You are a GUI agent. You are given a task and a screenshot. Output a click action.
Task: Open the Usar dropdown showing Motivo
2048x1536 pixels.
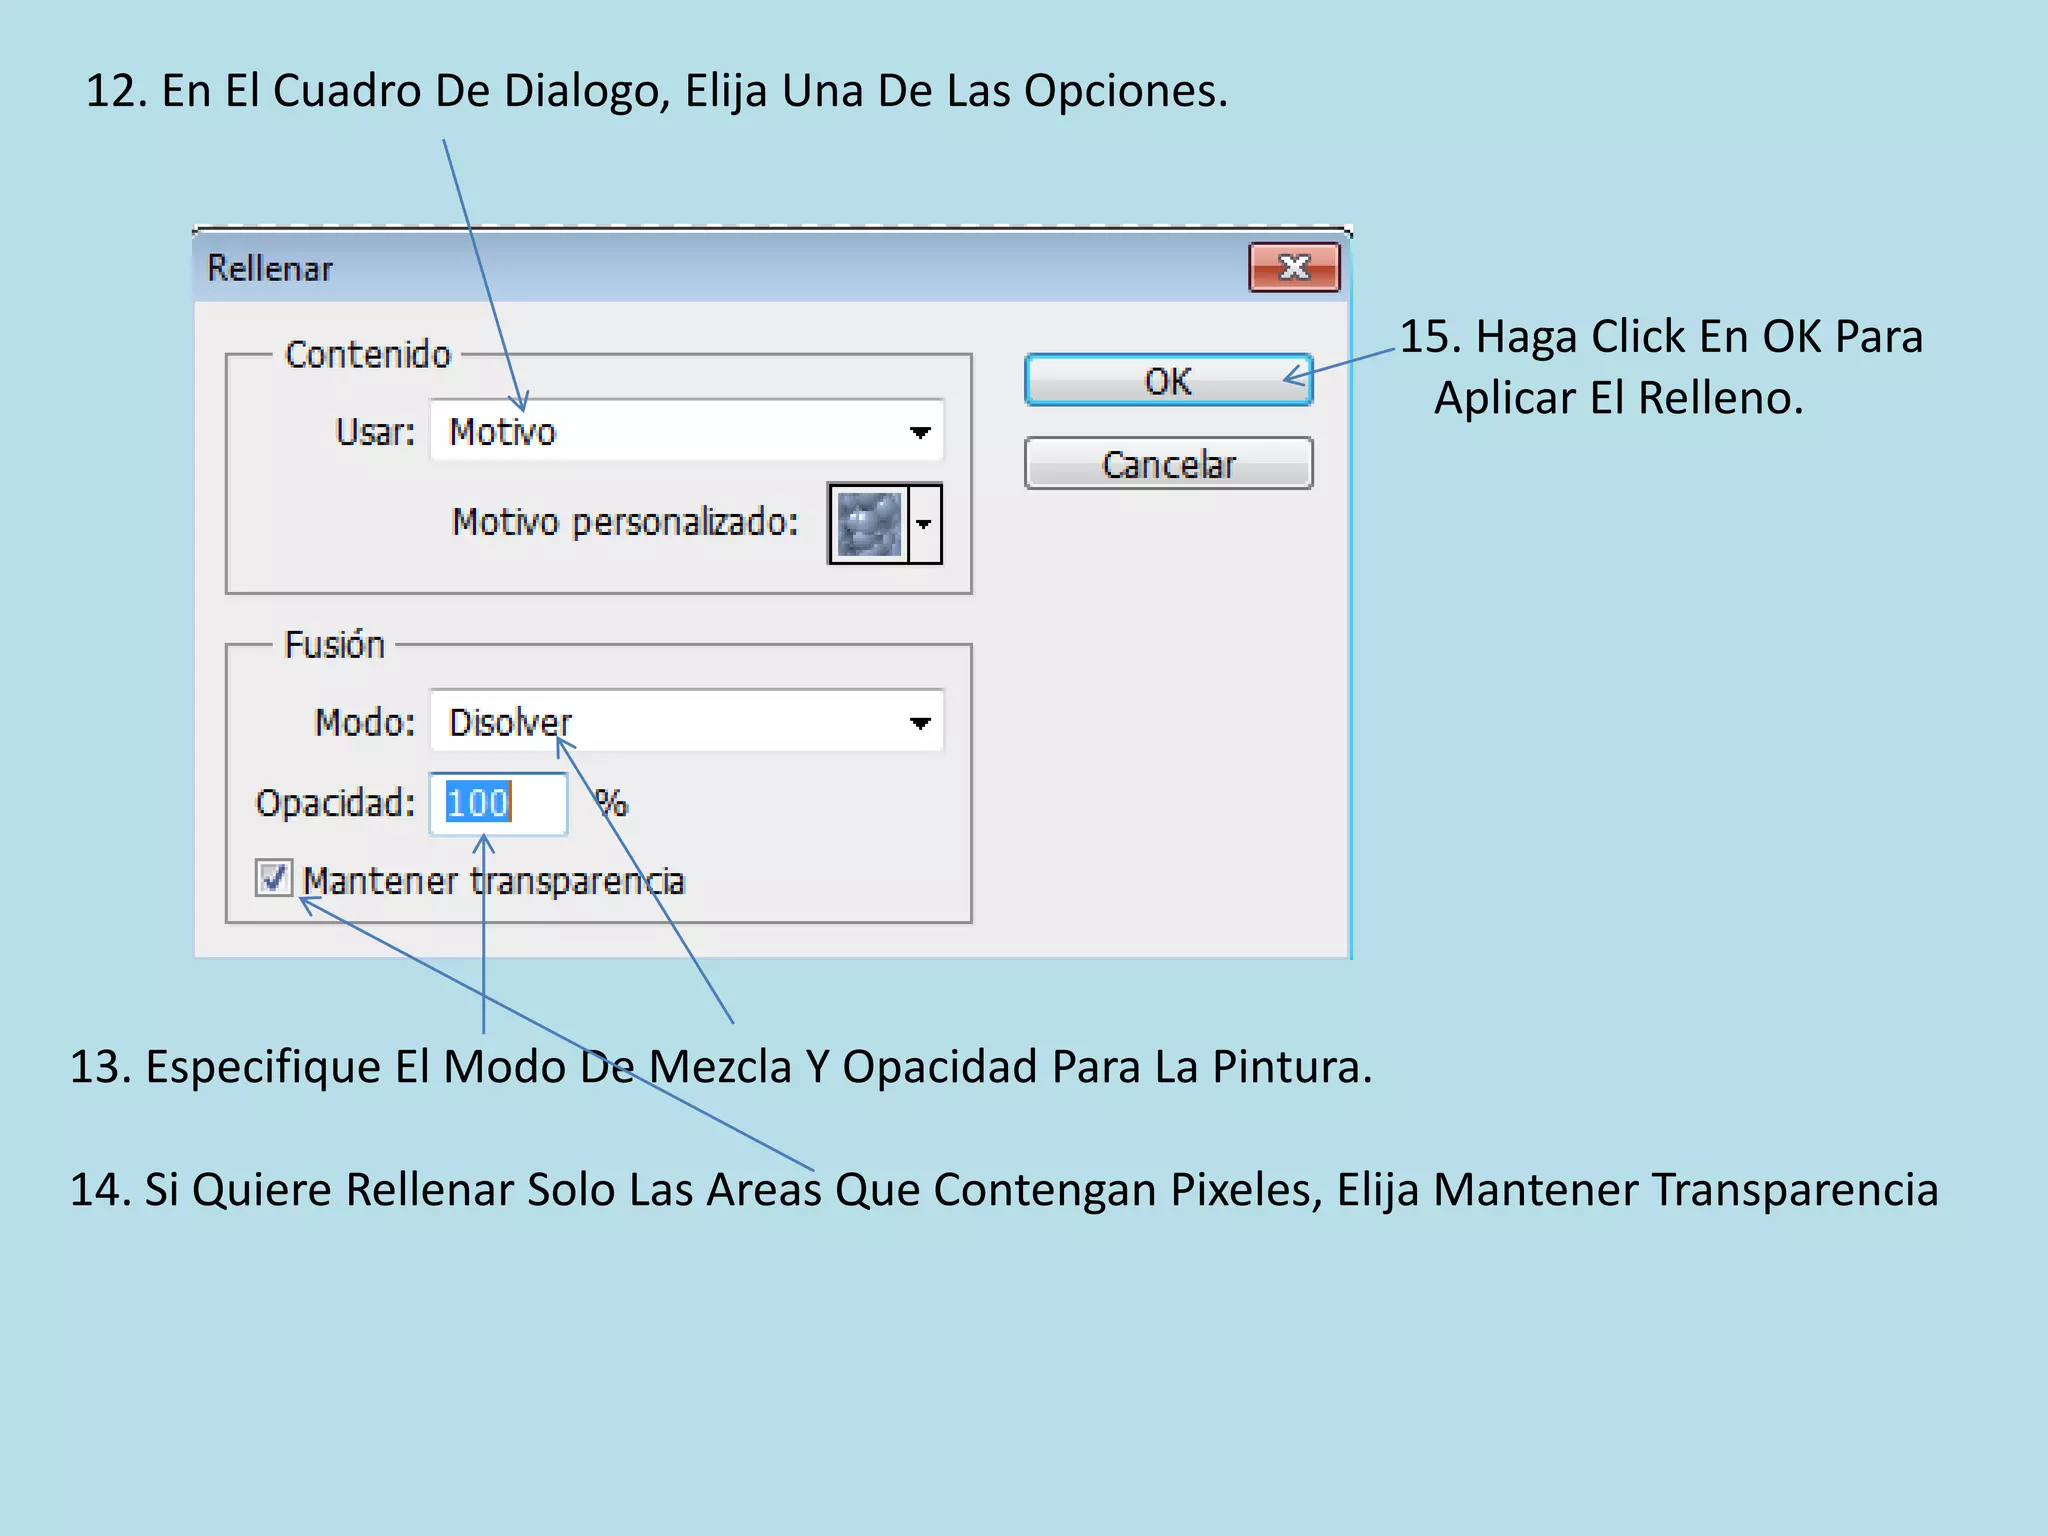(x=687, y=431)
